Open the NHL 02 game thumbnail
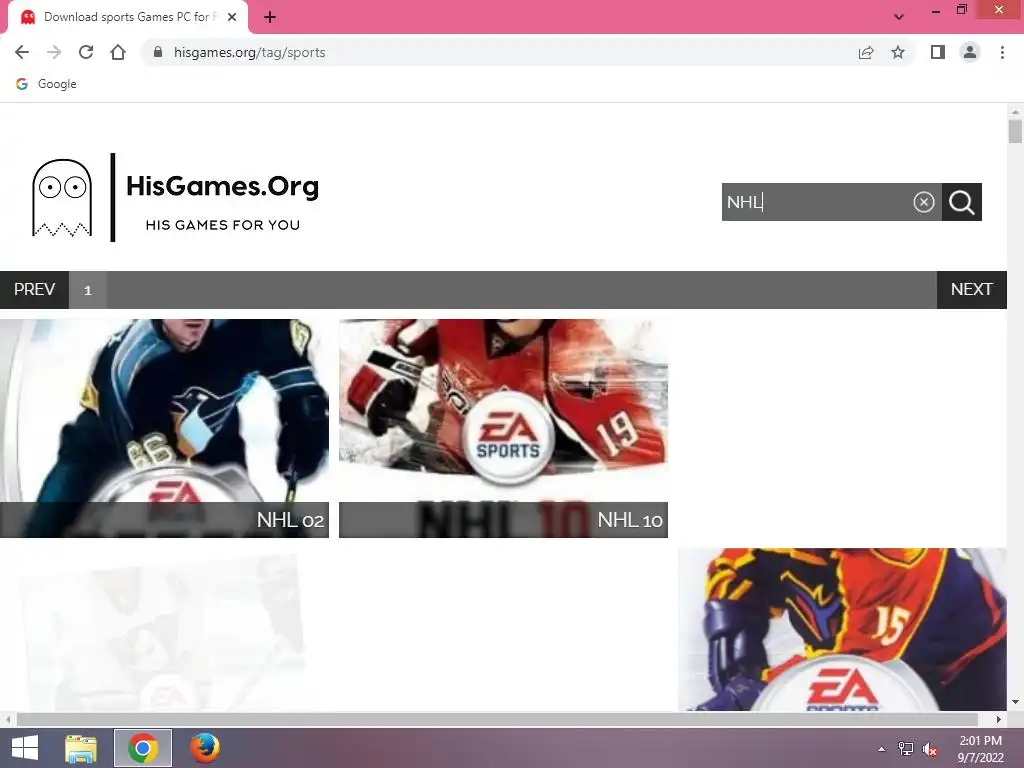1024x768 pixels. click(165, 428)
